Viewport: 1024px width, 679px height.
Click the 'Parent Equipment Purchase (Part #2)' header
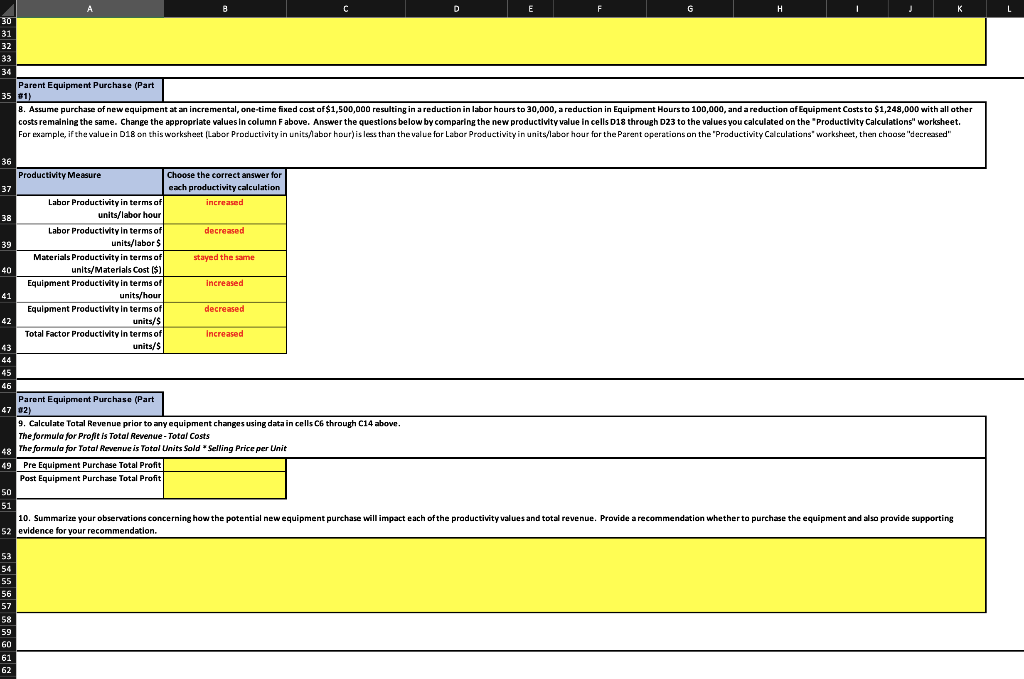[88, 403]
